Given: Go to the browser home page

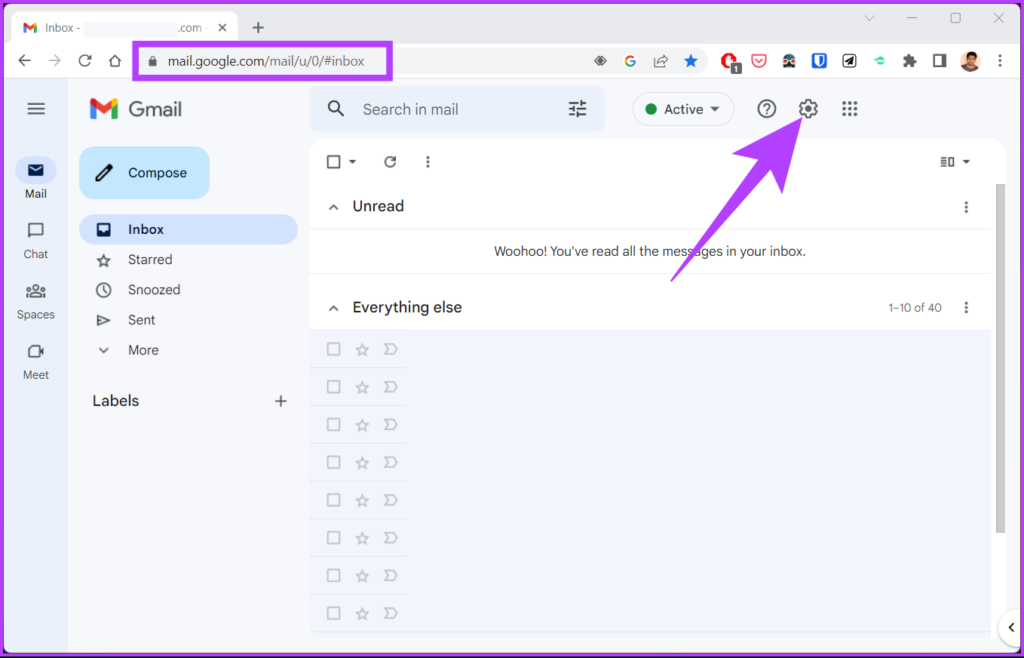Looking at the screenshot, I should pos(115,61).
